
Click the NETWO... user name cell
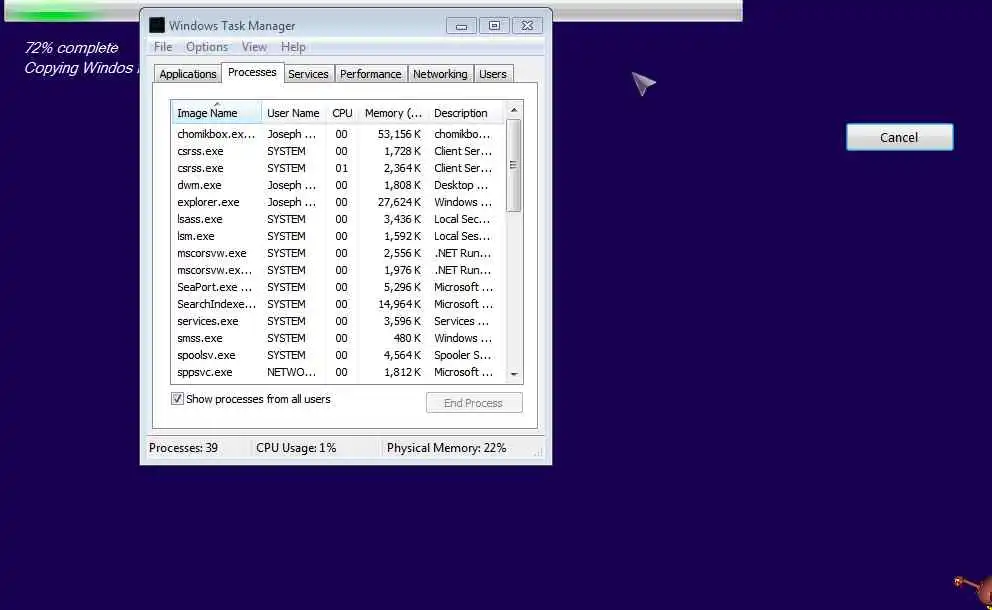[x=291, y=372]
